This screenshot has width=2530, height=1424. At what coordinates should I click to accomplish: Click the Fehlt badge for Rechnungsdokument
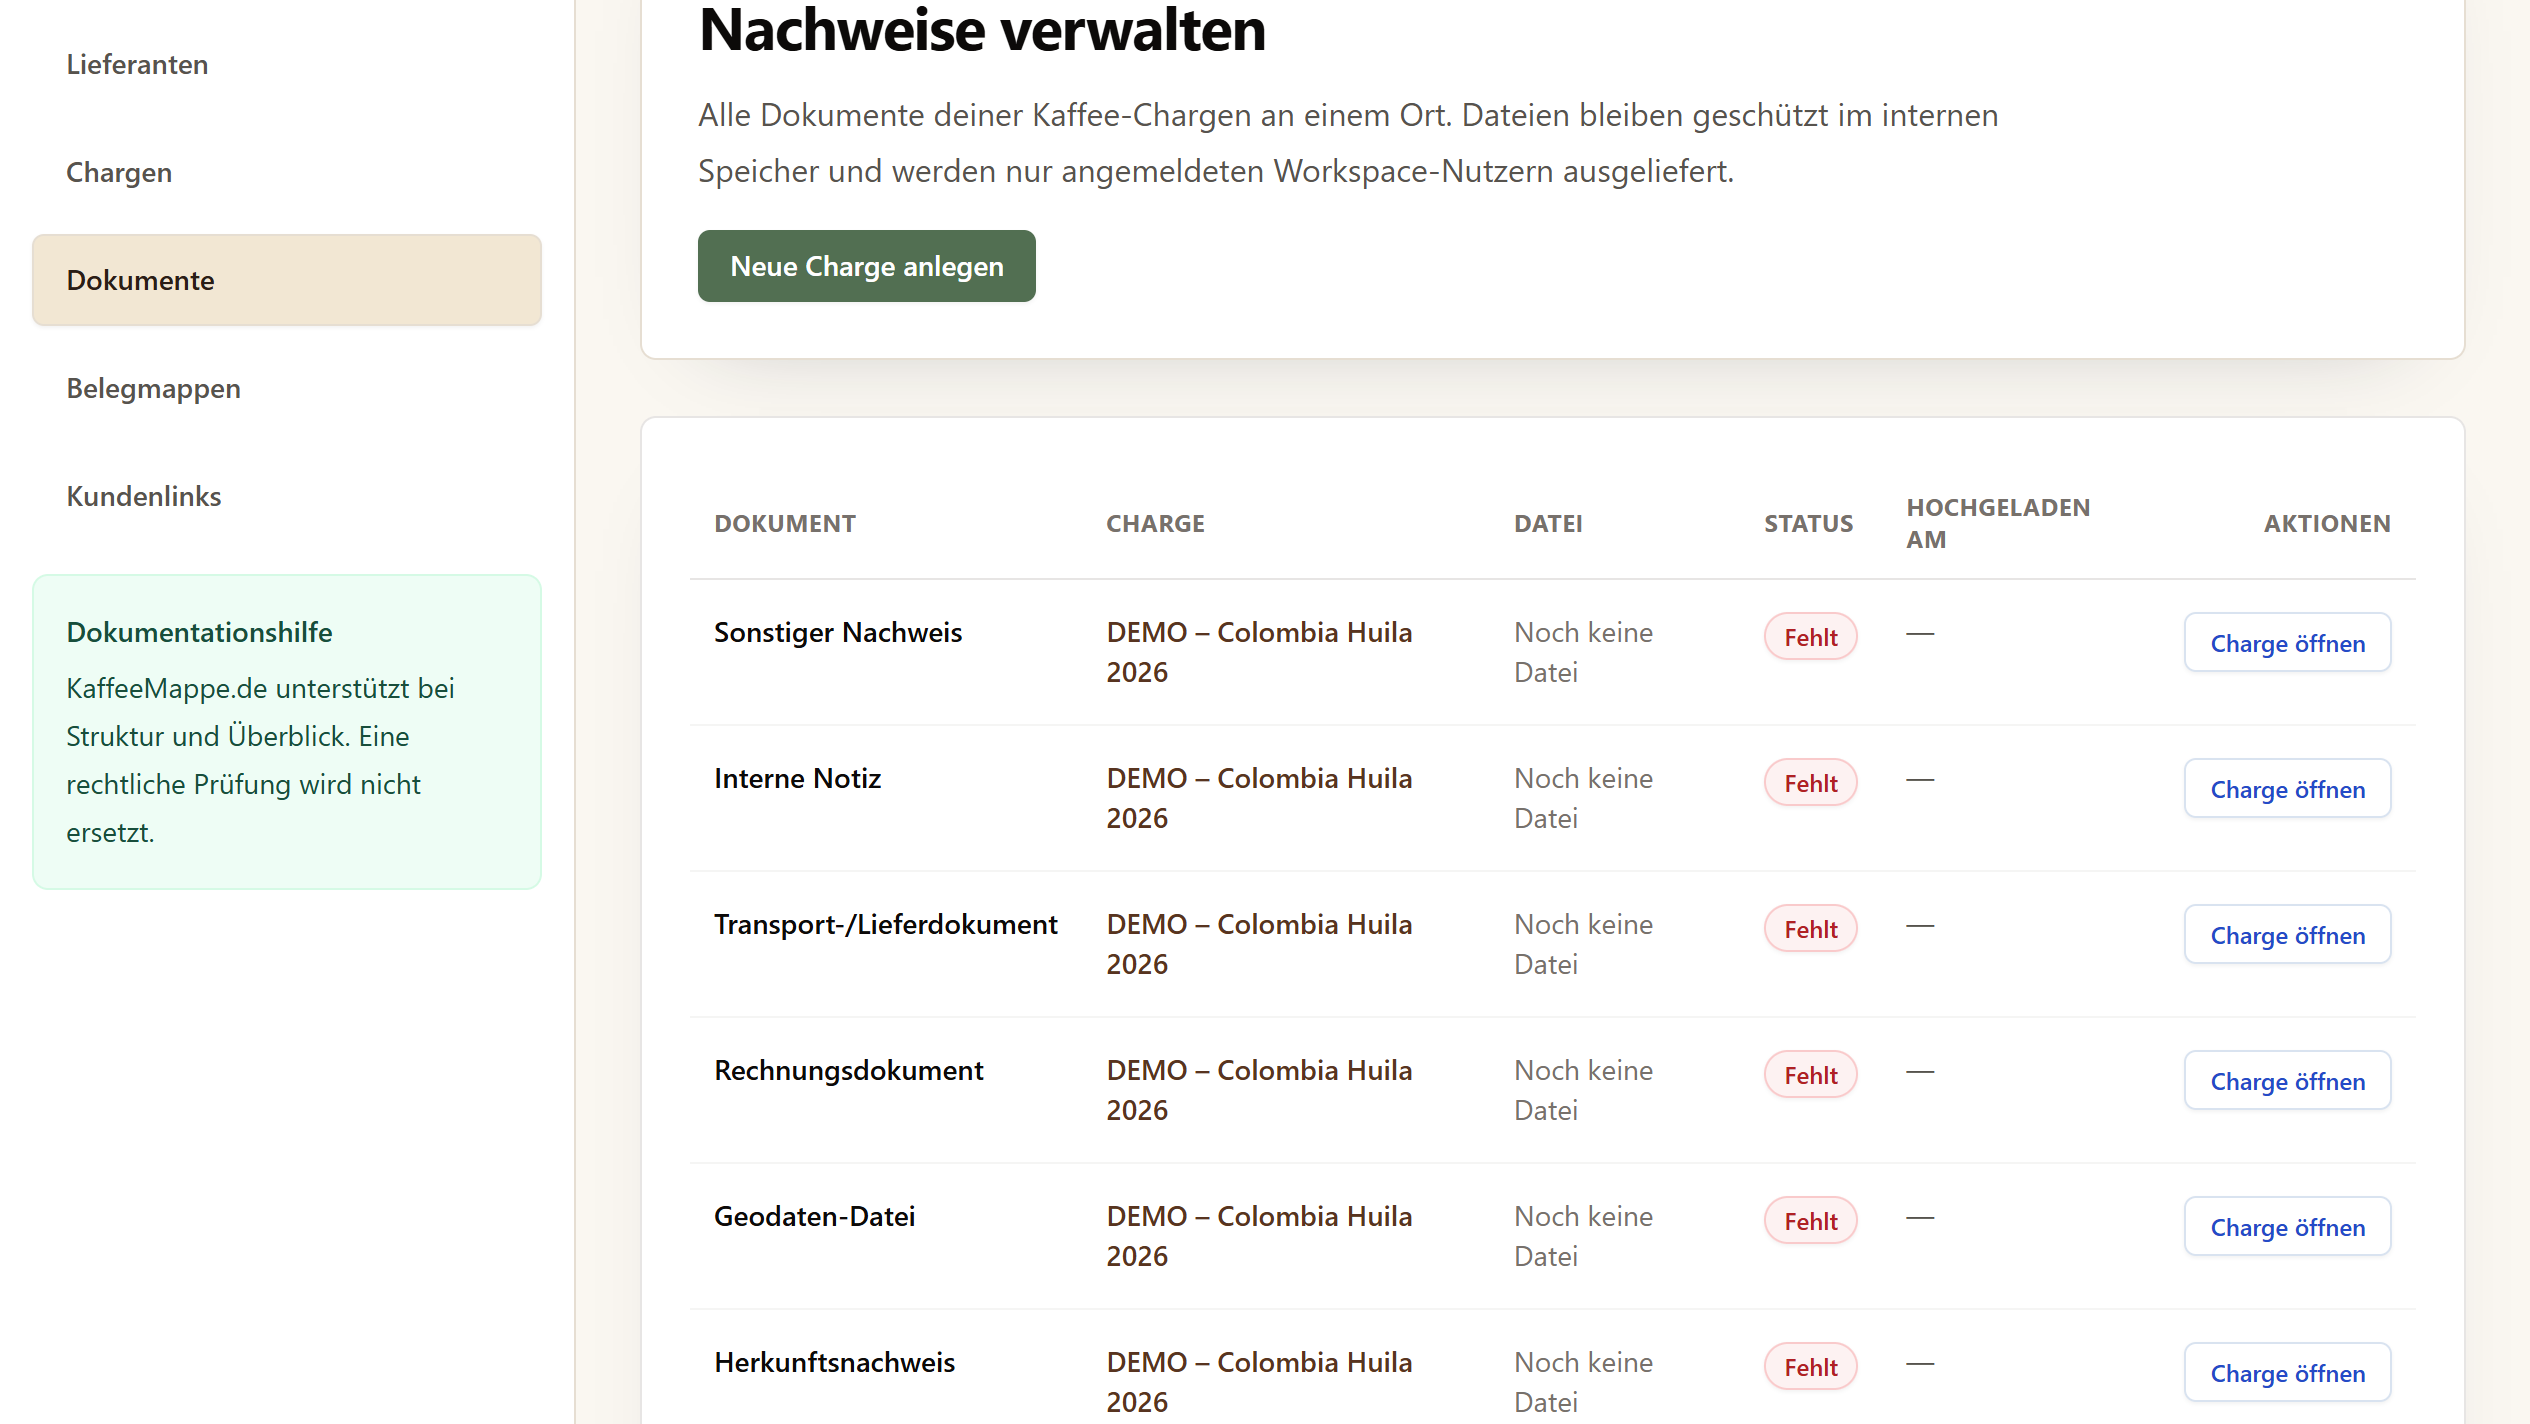click(1810, 1075)
